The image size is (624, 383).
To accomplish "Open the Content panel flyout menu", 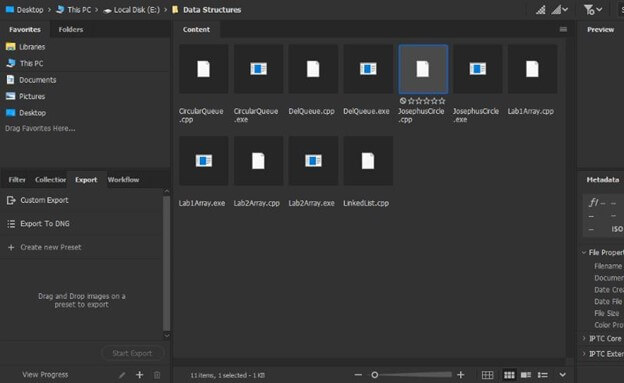I will click(563, 29).
